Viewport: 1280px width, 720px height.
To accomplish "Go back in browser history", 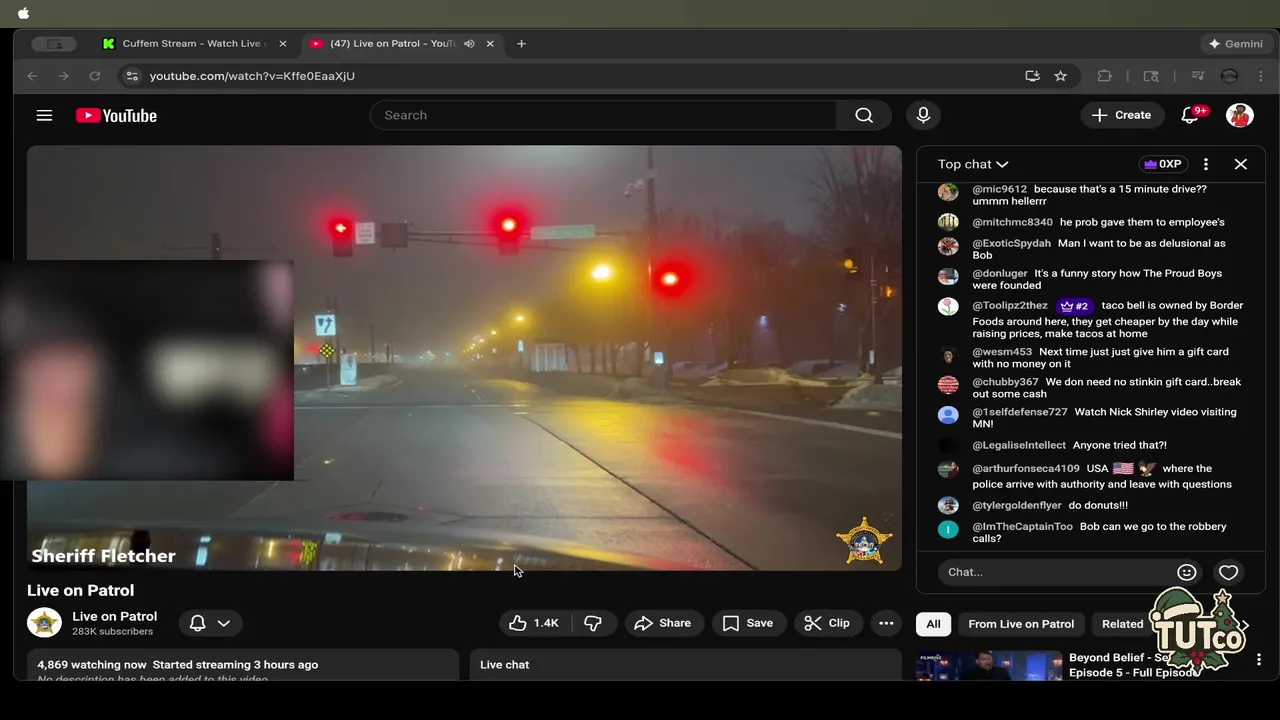I will (x=32, y=76).
